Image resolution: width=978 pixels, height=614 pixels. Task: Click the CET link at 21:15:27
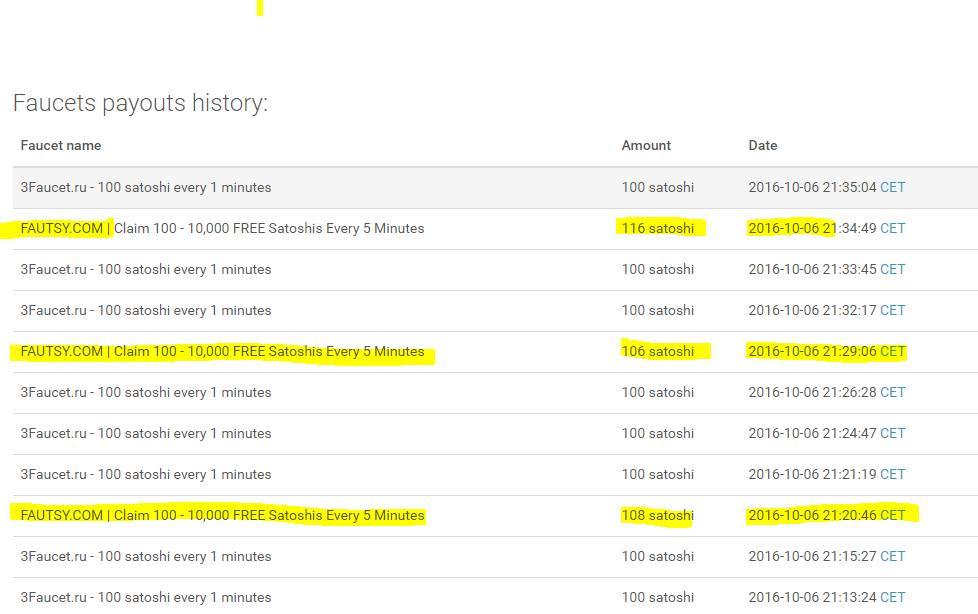click(x=893, y=556)
